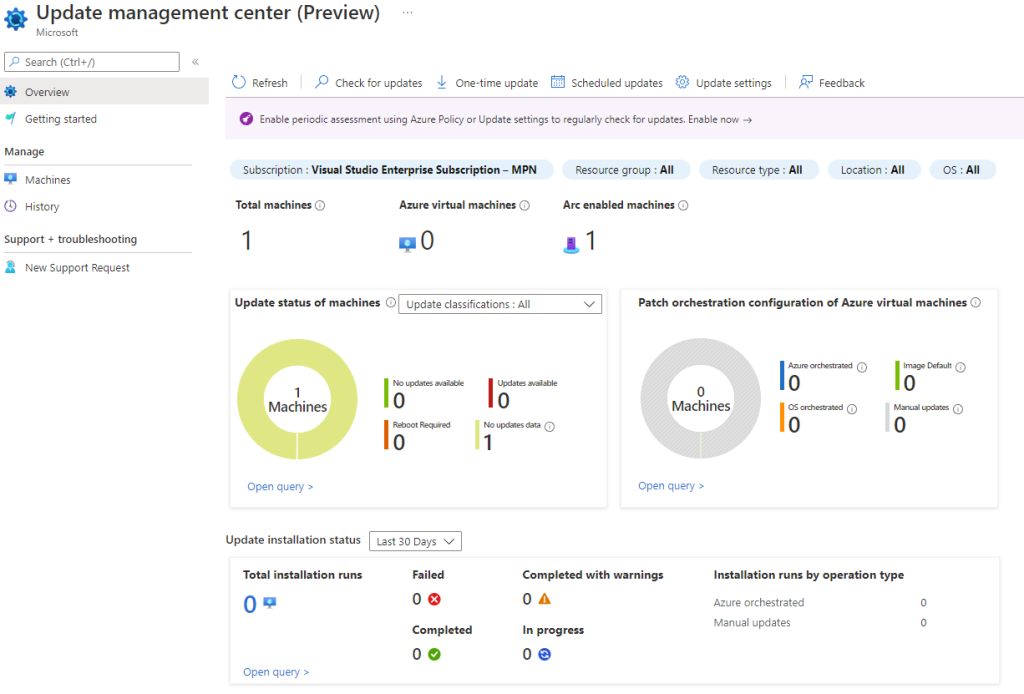This screenshot has height=694, width=1024.
Task: Show info tooltip for Update status of machines
Action: (x=391, y=303)
